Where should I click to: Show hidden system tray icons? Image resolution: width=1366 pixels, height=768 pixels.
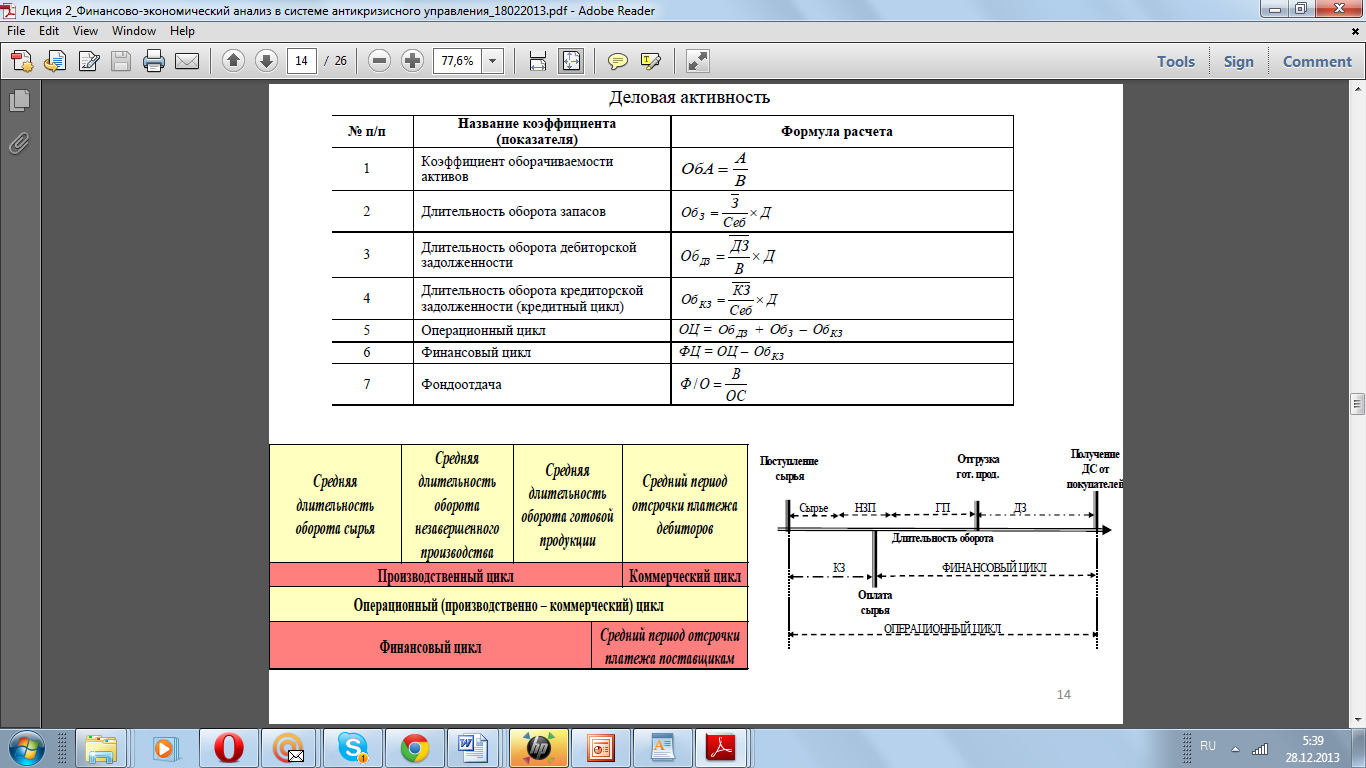tap(1235, 748)
